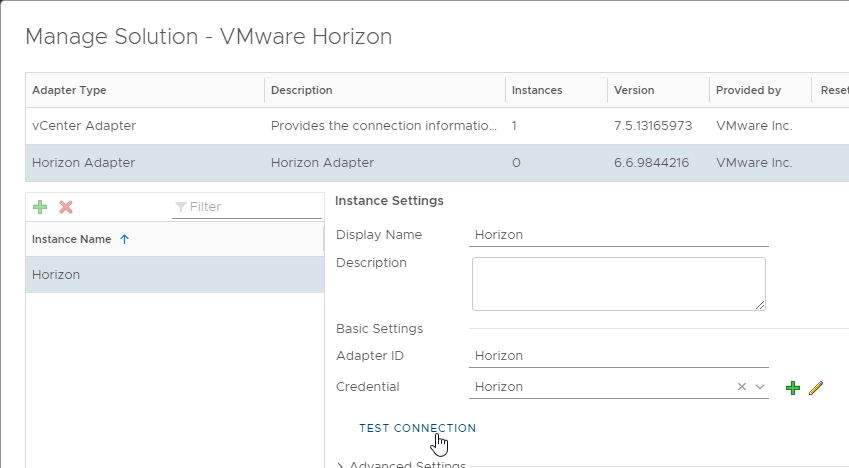Click the Adapter Type column header
Screen dimensions: 849x468
coord(145,90)
